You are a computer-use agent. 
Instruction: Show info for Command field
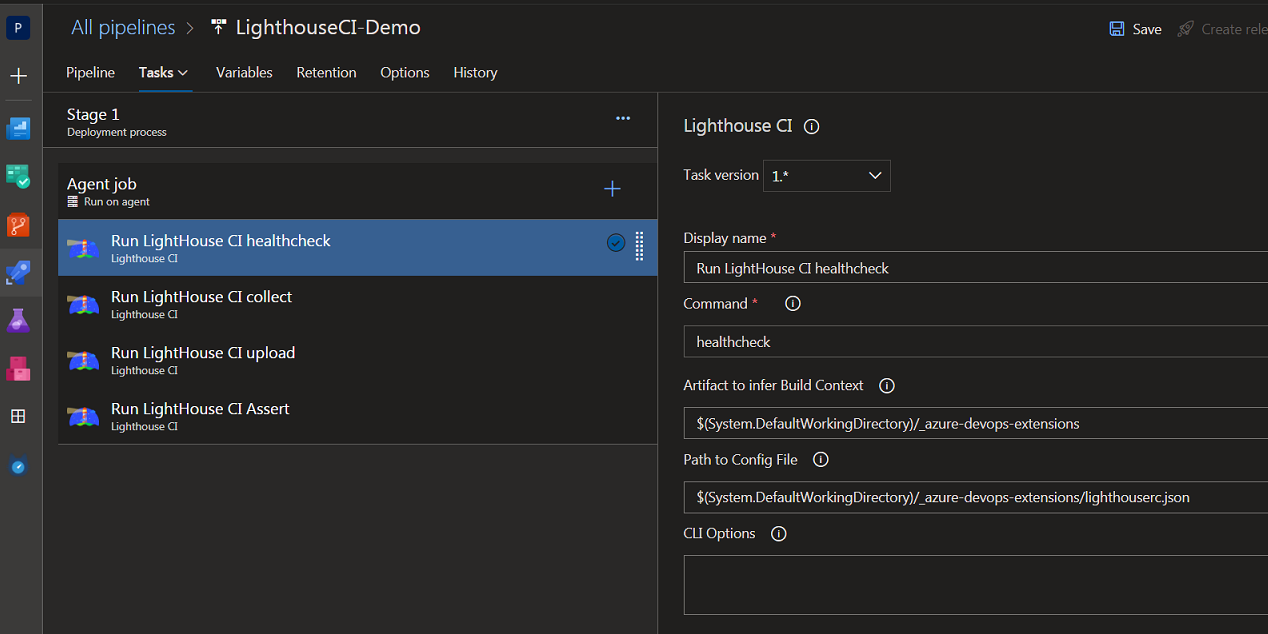(793, 304)
